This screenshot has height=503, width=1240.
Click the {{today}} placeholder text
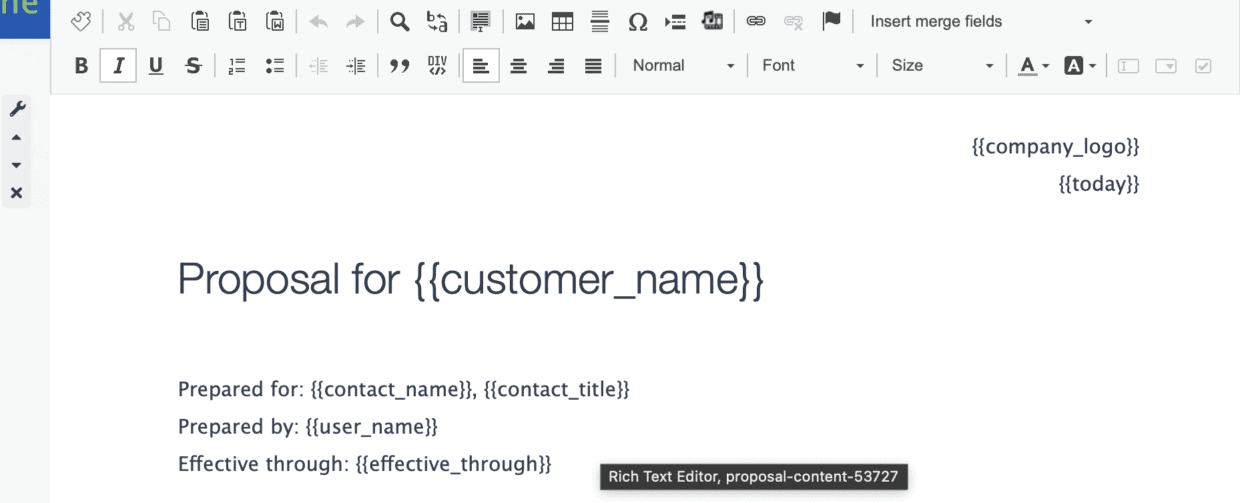[1099, 184]
